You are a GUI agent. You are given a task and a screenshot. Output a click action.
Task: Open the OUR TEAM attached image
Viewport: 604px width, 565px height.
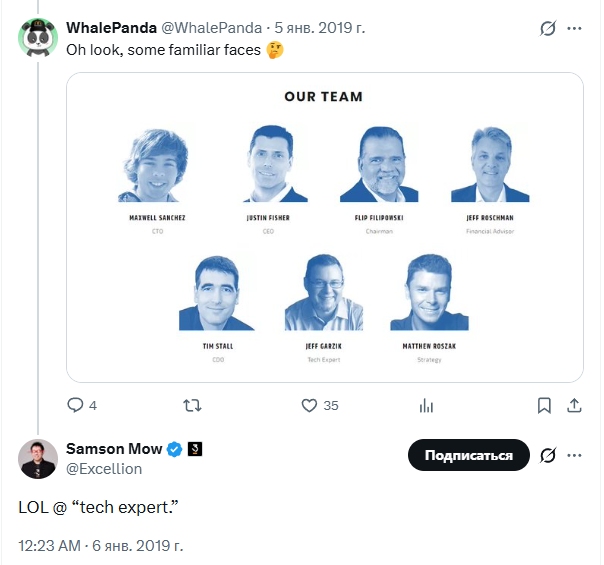324,227
